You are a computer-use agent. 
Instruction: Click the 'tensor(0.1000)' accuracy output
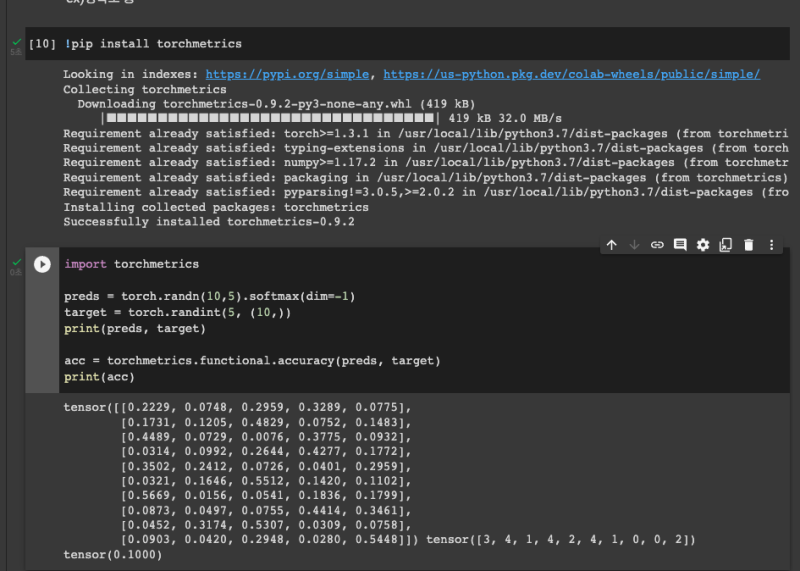point(113,555)
